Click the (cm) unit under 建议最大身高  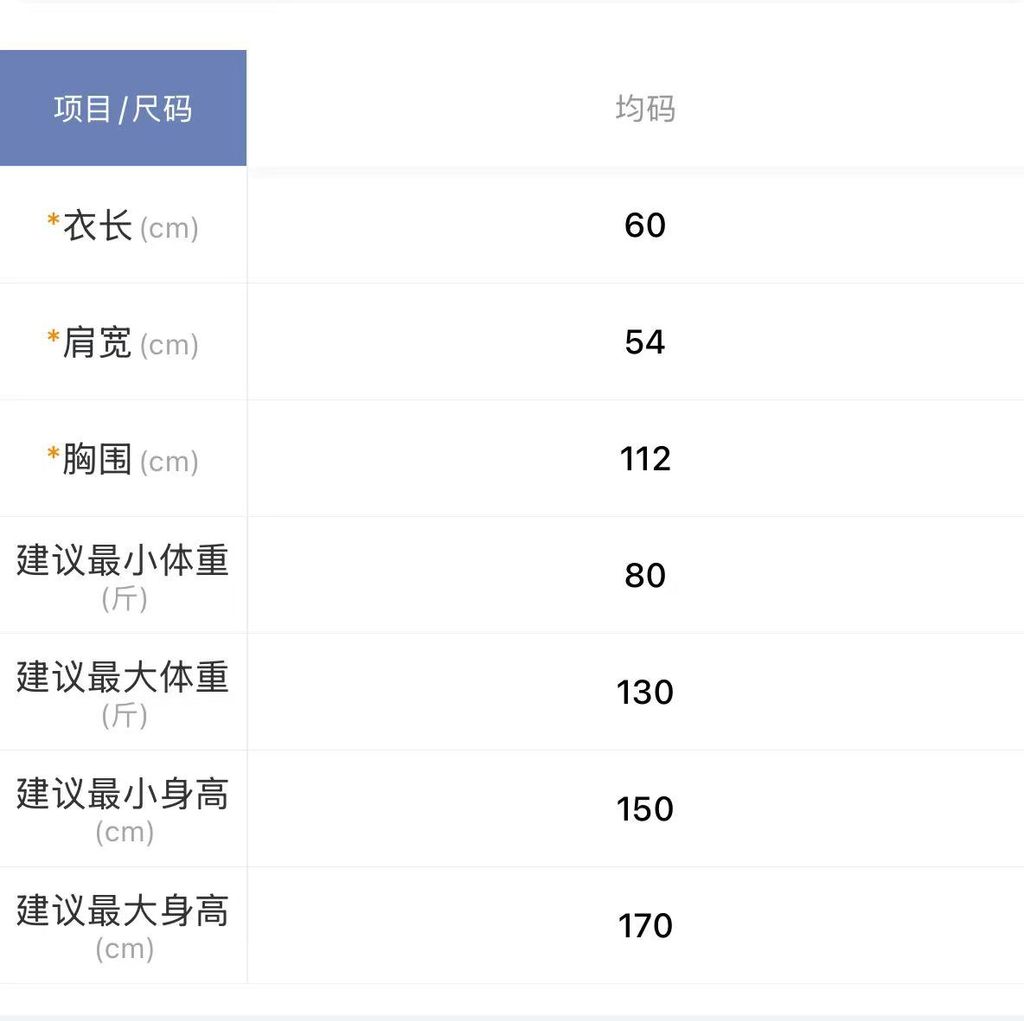[124, 949]
